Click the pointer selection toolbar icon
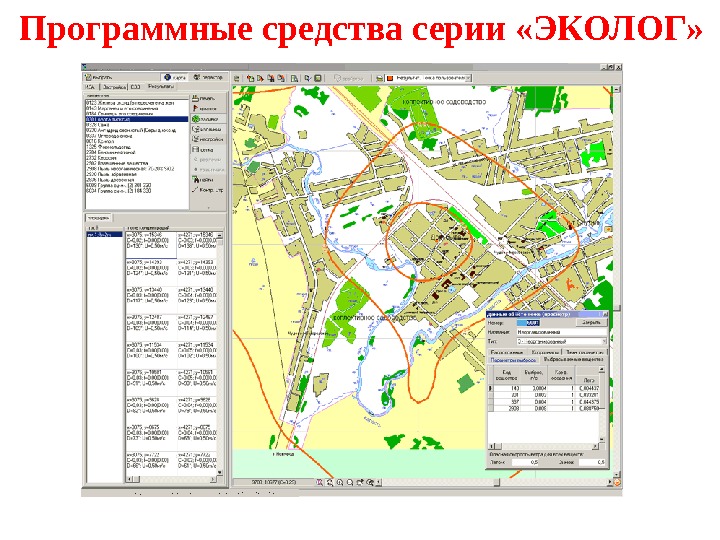720x540 pixels. point(307,79)
